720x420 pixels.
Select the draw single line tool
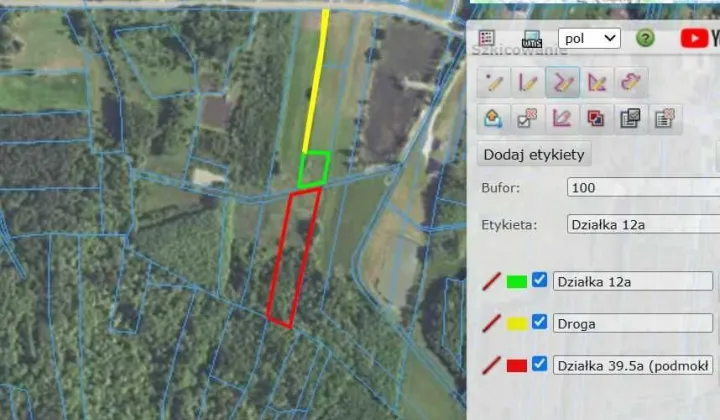click(528, 82)
